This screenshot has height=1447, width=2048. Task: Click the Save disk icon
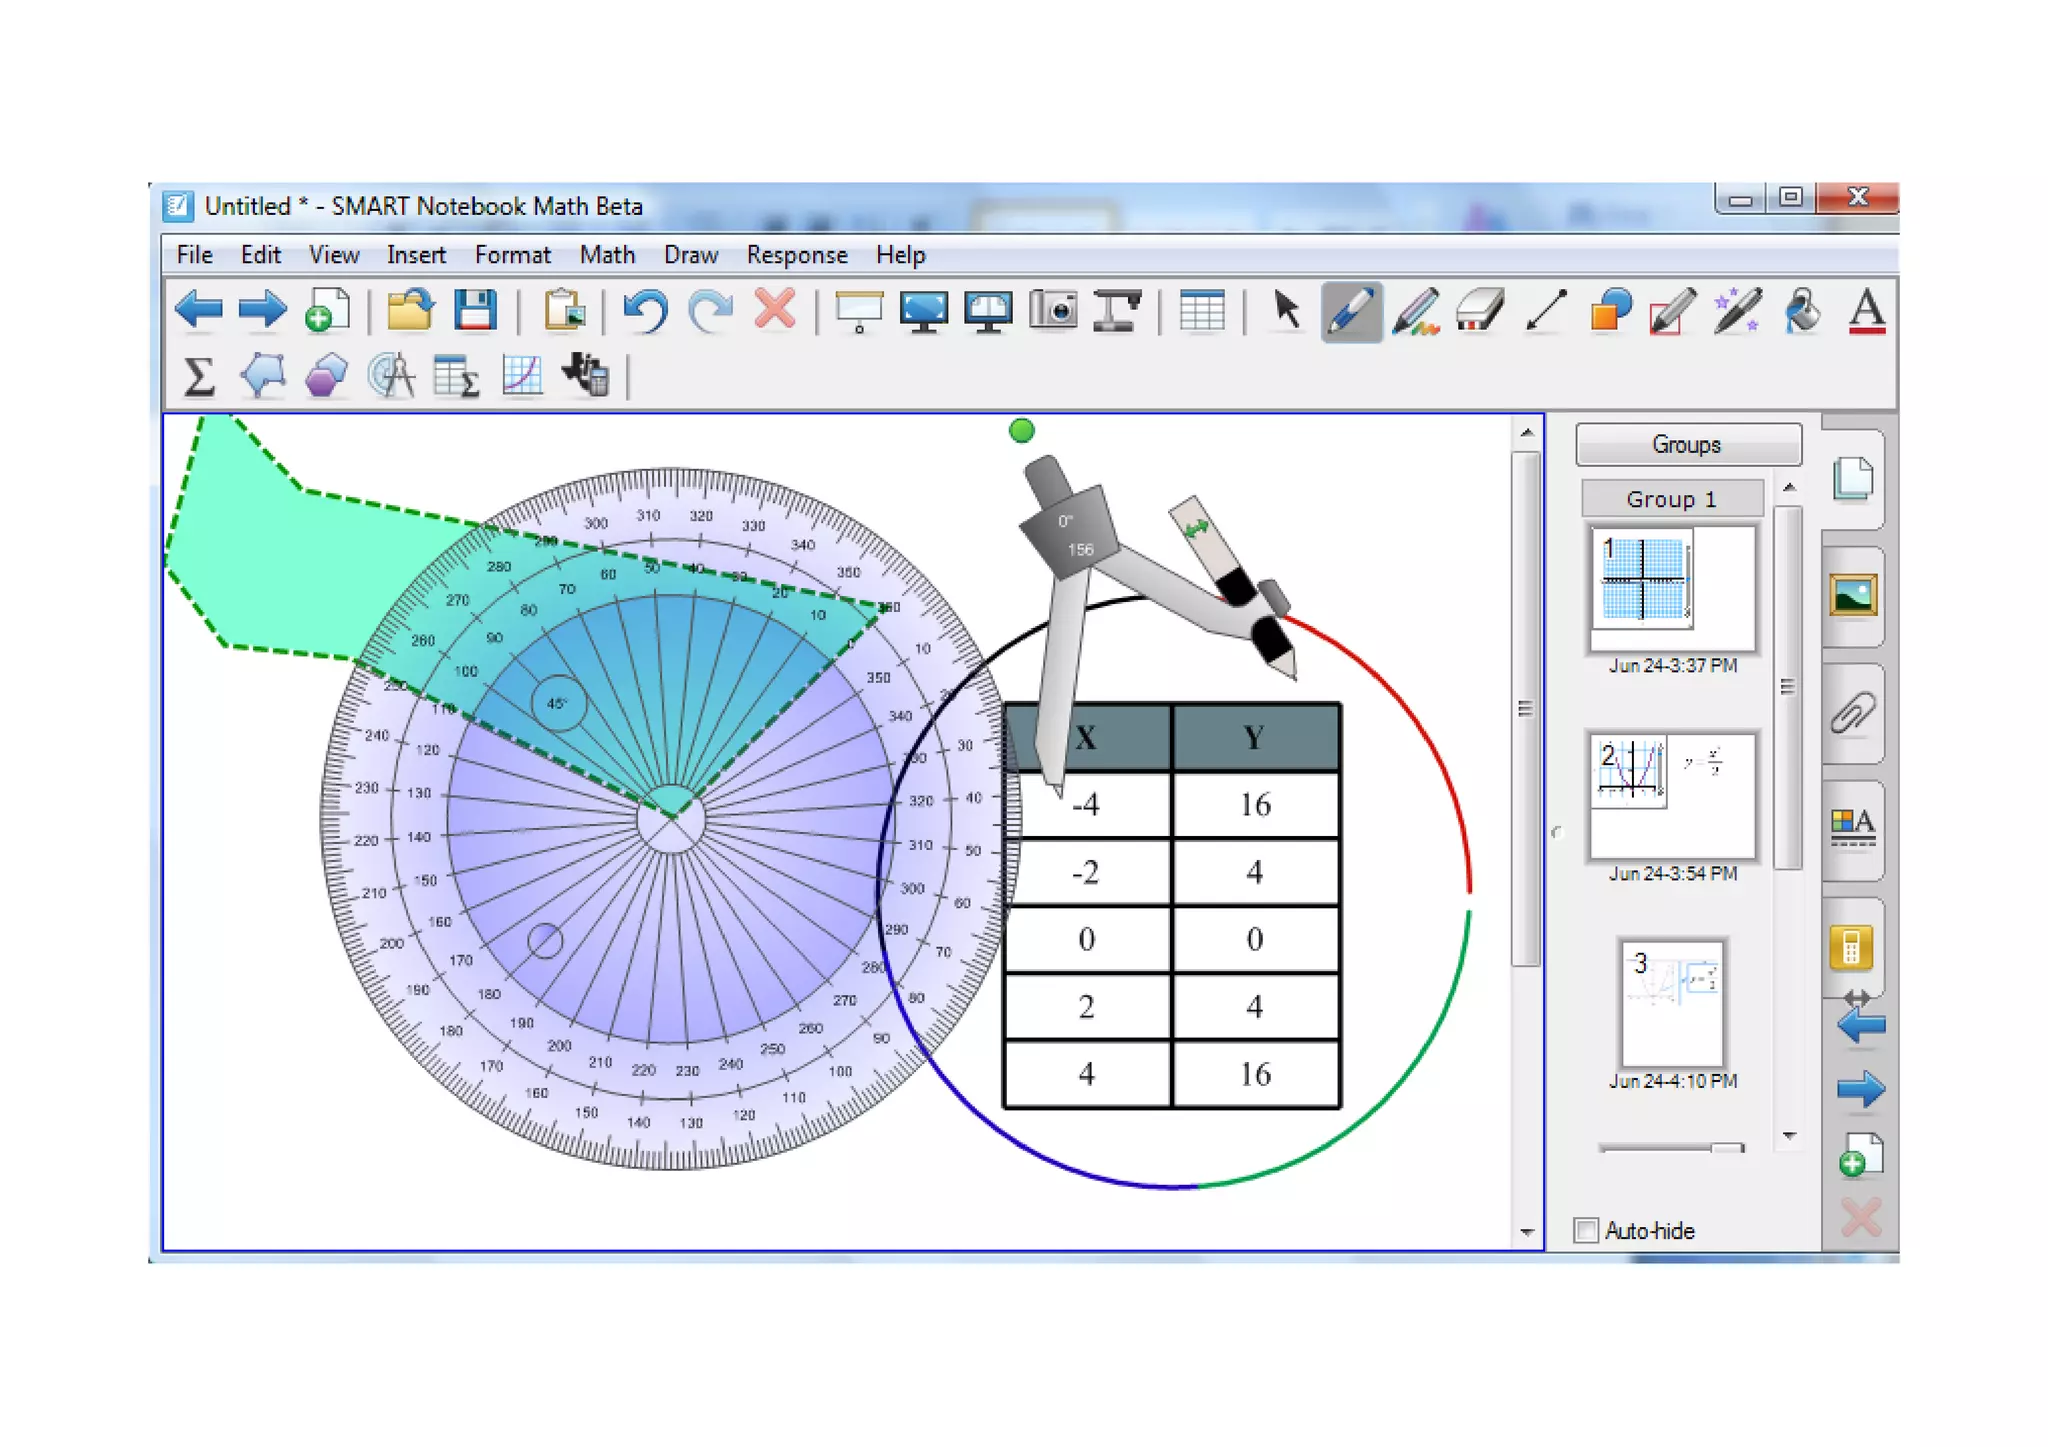pyautogui.click(x=475, y=311)
